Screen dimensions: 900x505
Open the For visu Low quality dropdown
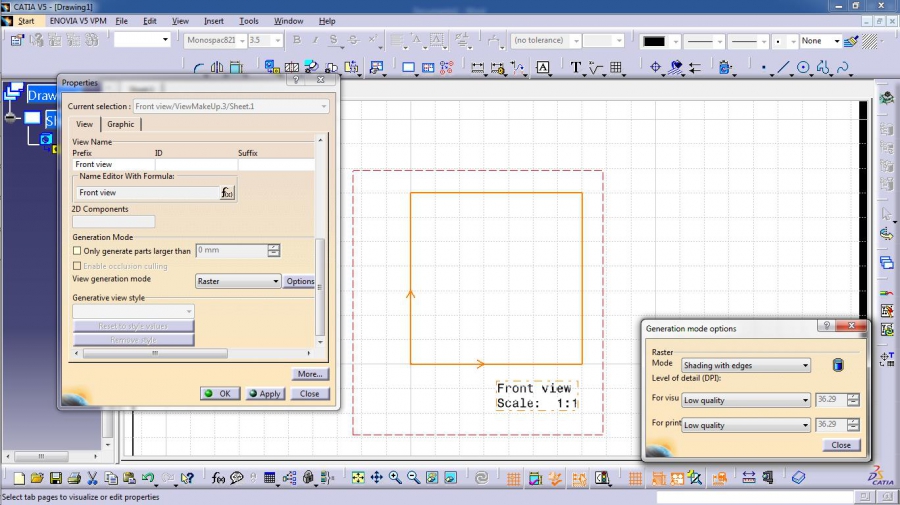click(x=746, y=400)
